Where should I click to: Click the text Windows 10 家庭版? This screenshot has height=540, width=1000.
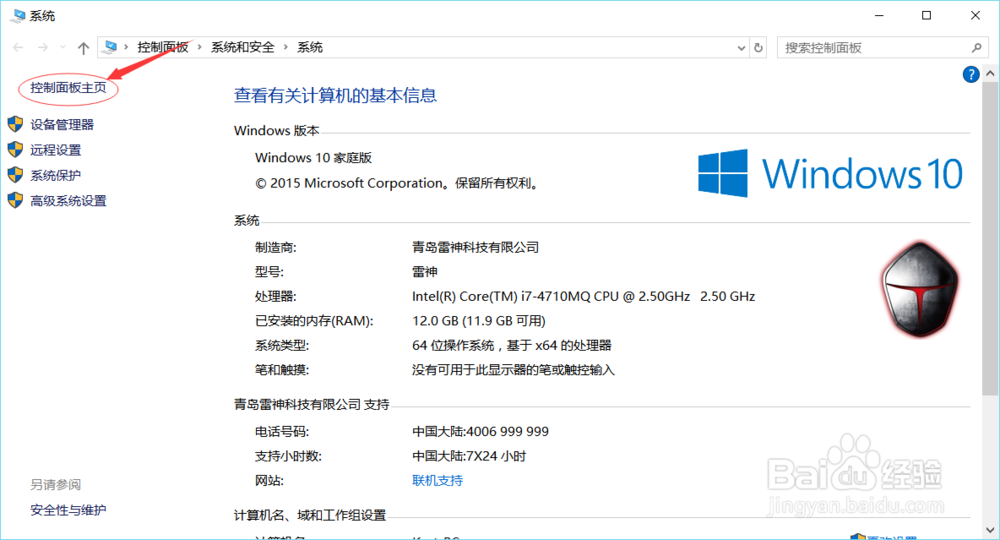point(313,157)
